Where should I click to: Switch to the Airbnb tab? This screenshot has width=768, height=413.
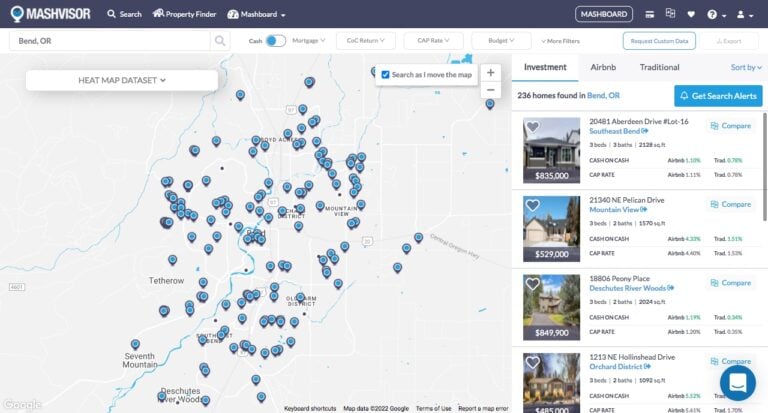[x=603, y=67]
